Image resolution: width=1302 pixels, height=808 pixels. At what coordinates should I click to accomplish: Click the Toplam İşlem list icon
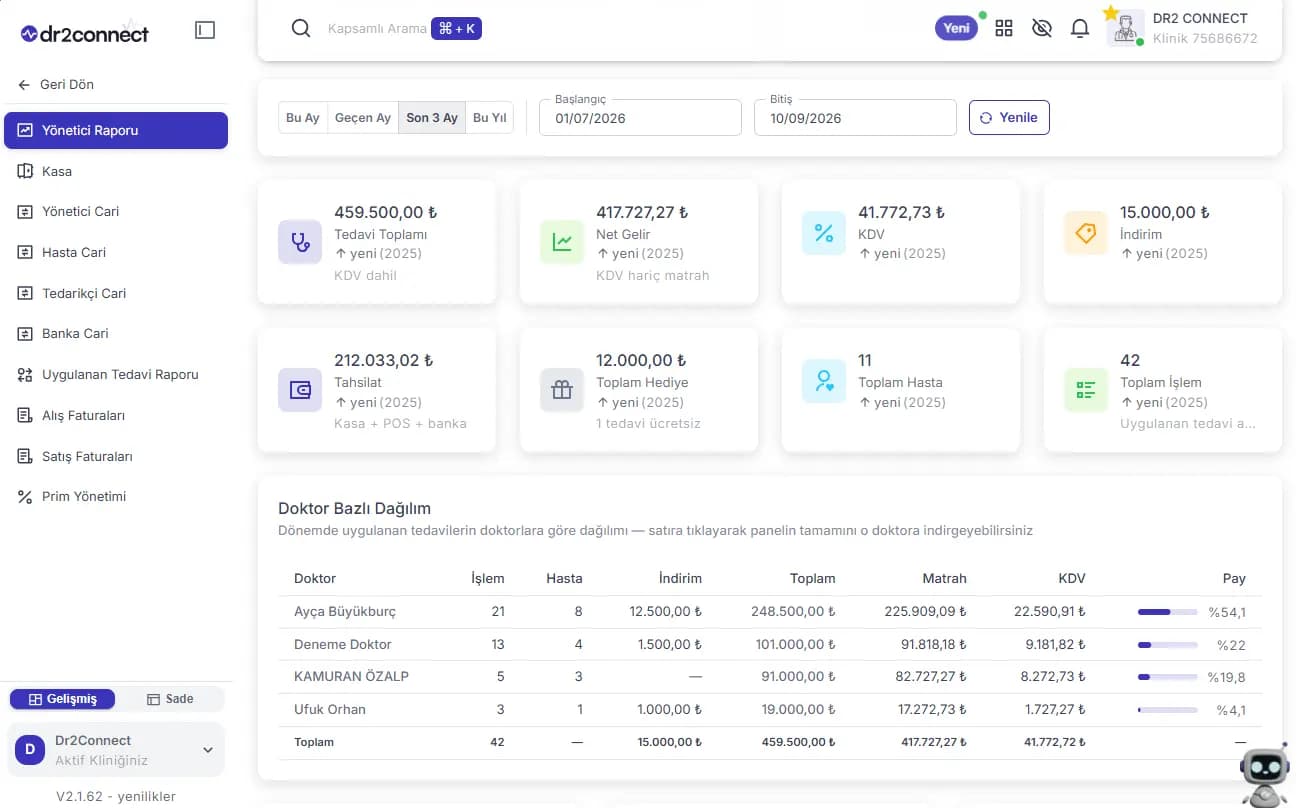click(x=1086, y=390)
